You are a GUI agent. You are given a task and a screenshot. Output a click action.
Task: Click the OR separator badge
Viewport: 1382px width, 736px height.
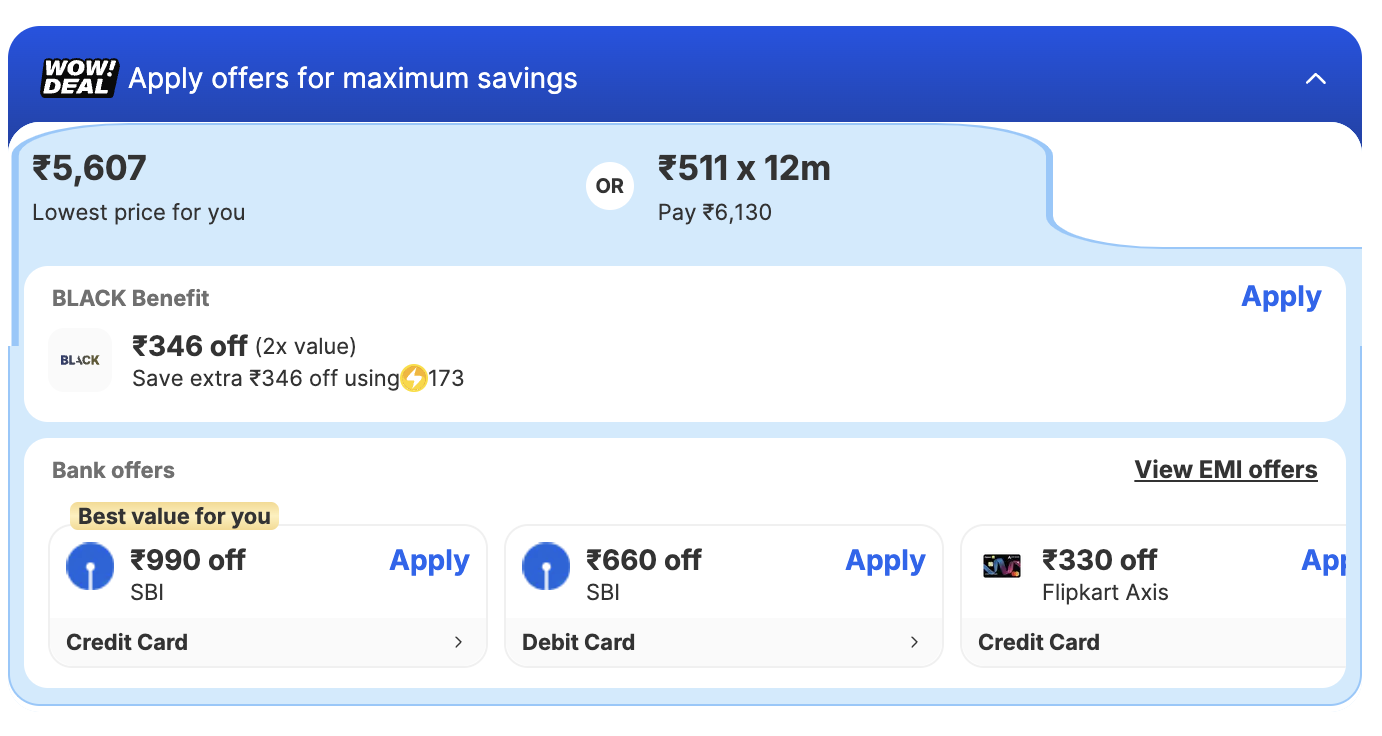pos(610,186)
